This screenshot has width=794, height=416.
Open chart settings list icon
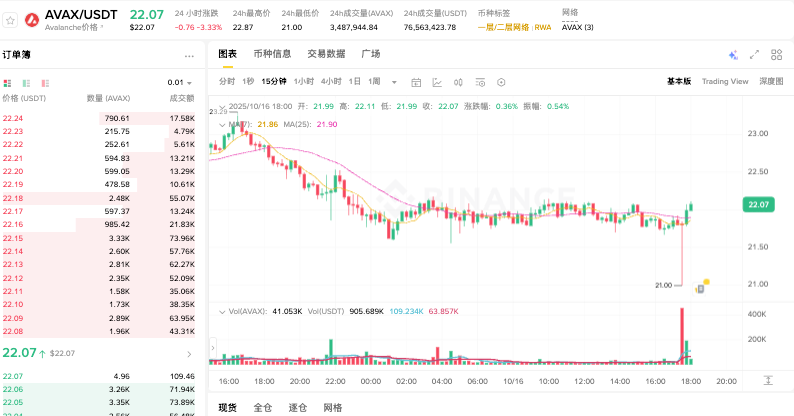(480, 82)
